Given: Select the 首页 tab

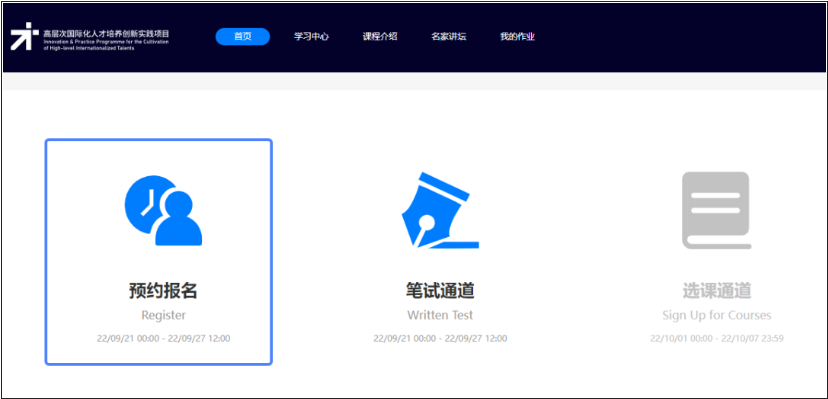Looking at the screenshot, I should (242, 36).
